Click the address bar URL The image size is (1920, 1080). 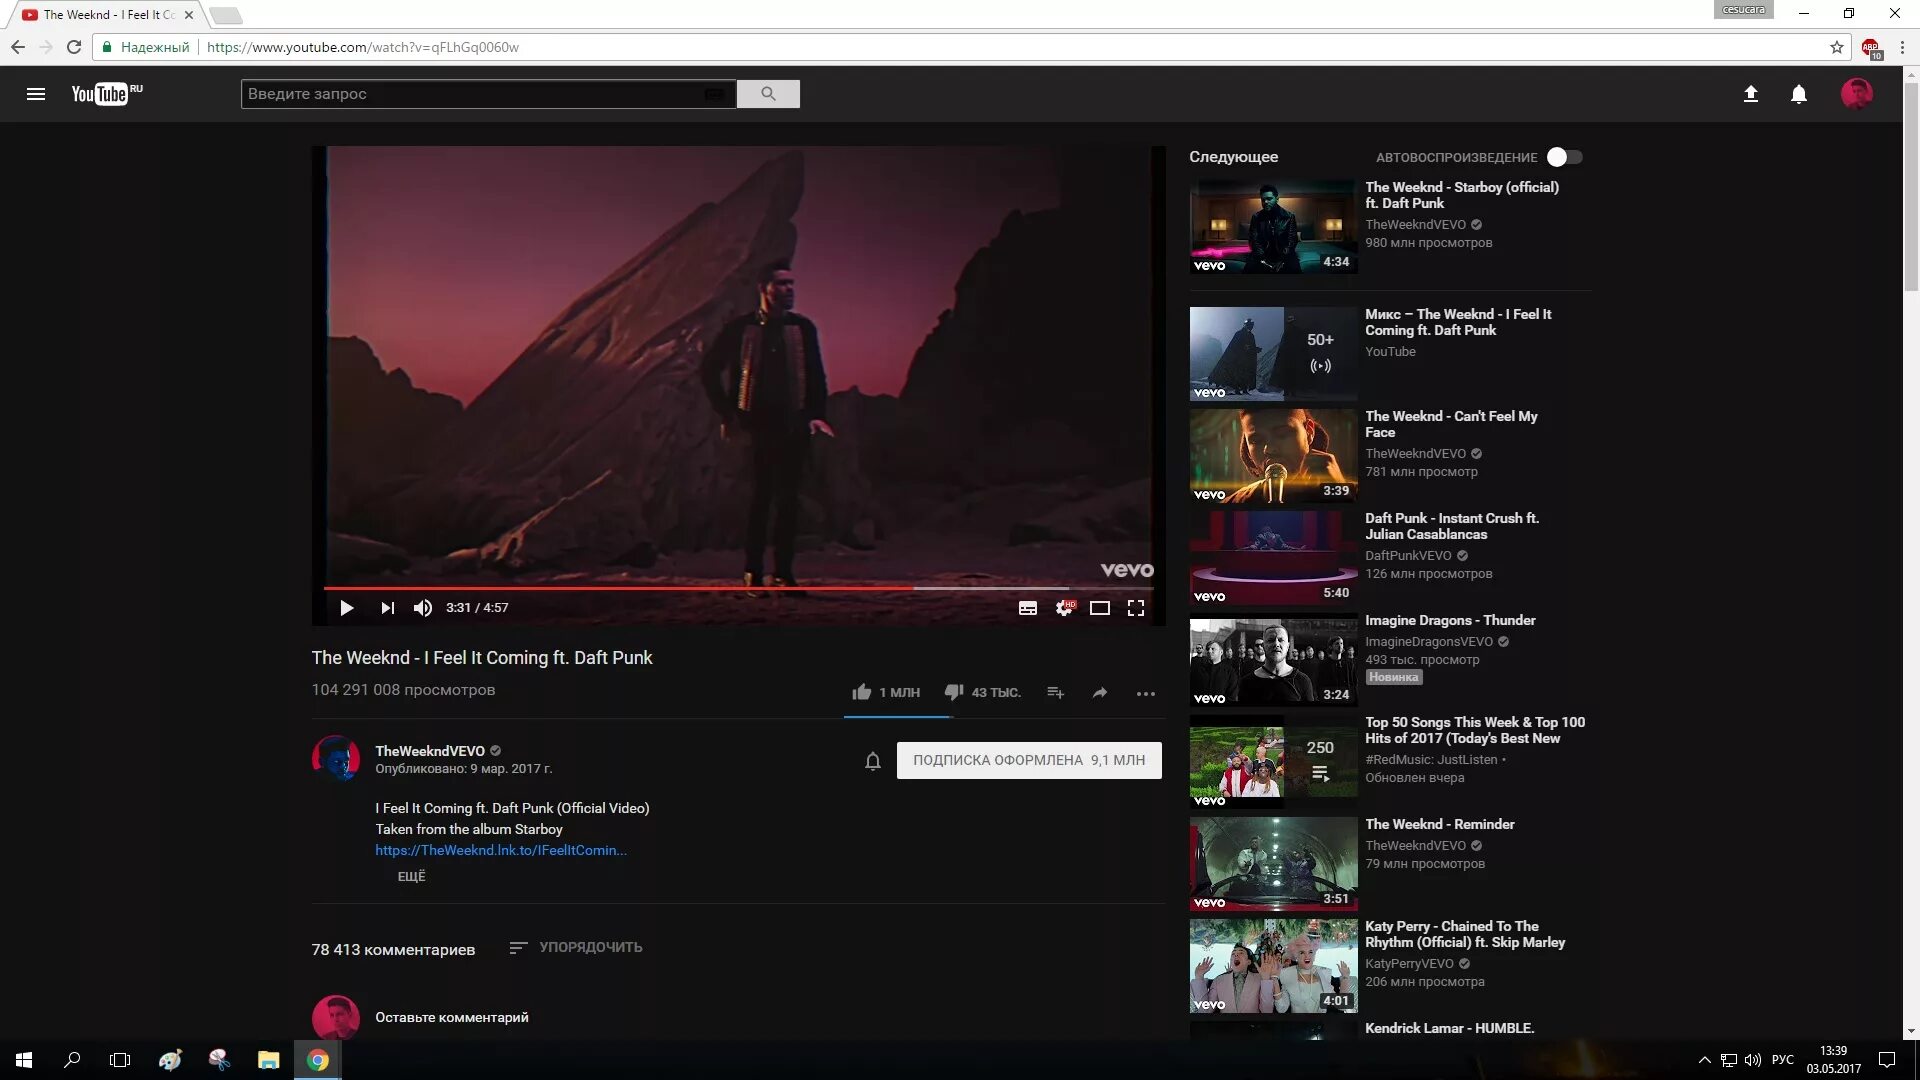(x=363, y=47)
